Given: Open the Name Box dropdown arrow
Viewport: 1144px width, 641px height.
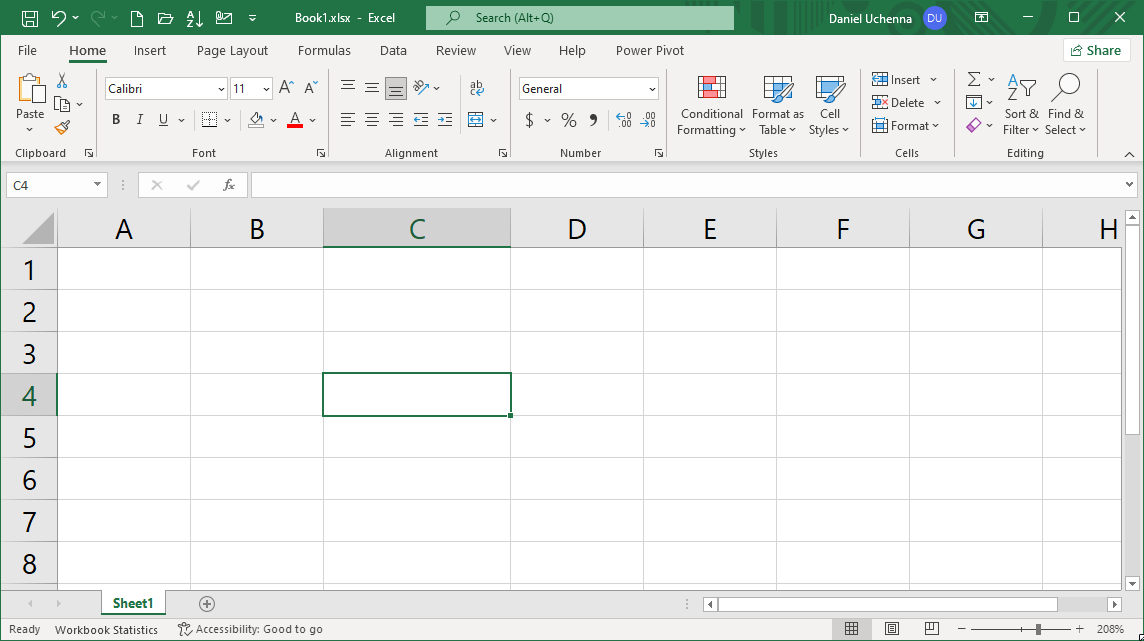Looking at the screenshot, I should tap(97, 185).
